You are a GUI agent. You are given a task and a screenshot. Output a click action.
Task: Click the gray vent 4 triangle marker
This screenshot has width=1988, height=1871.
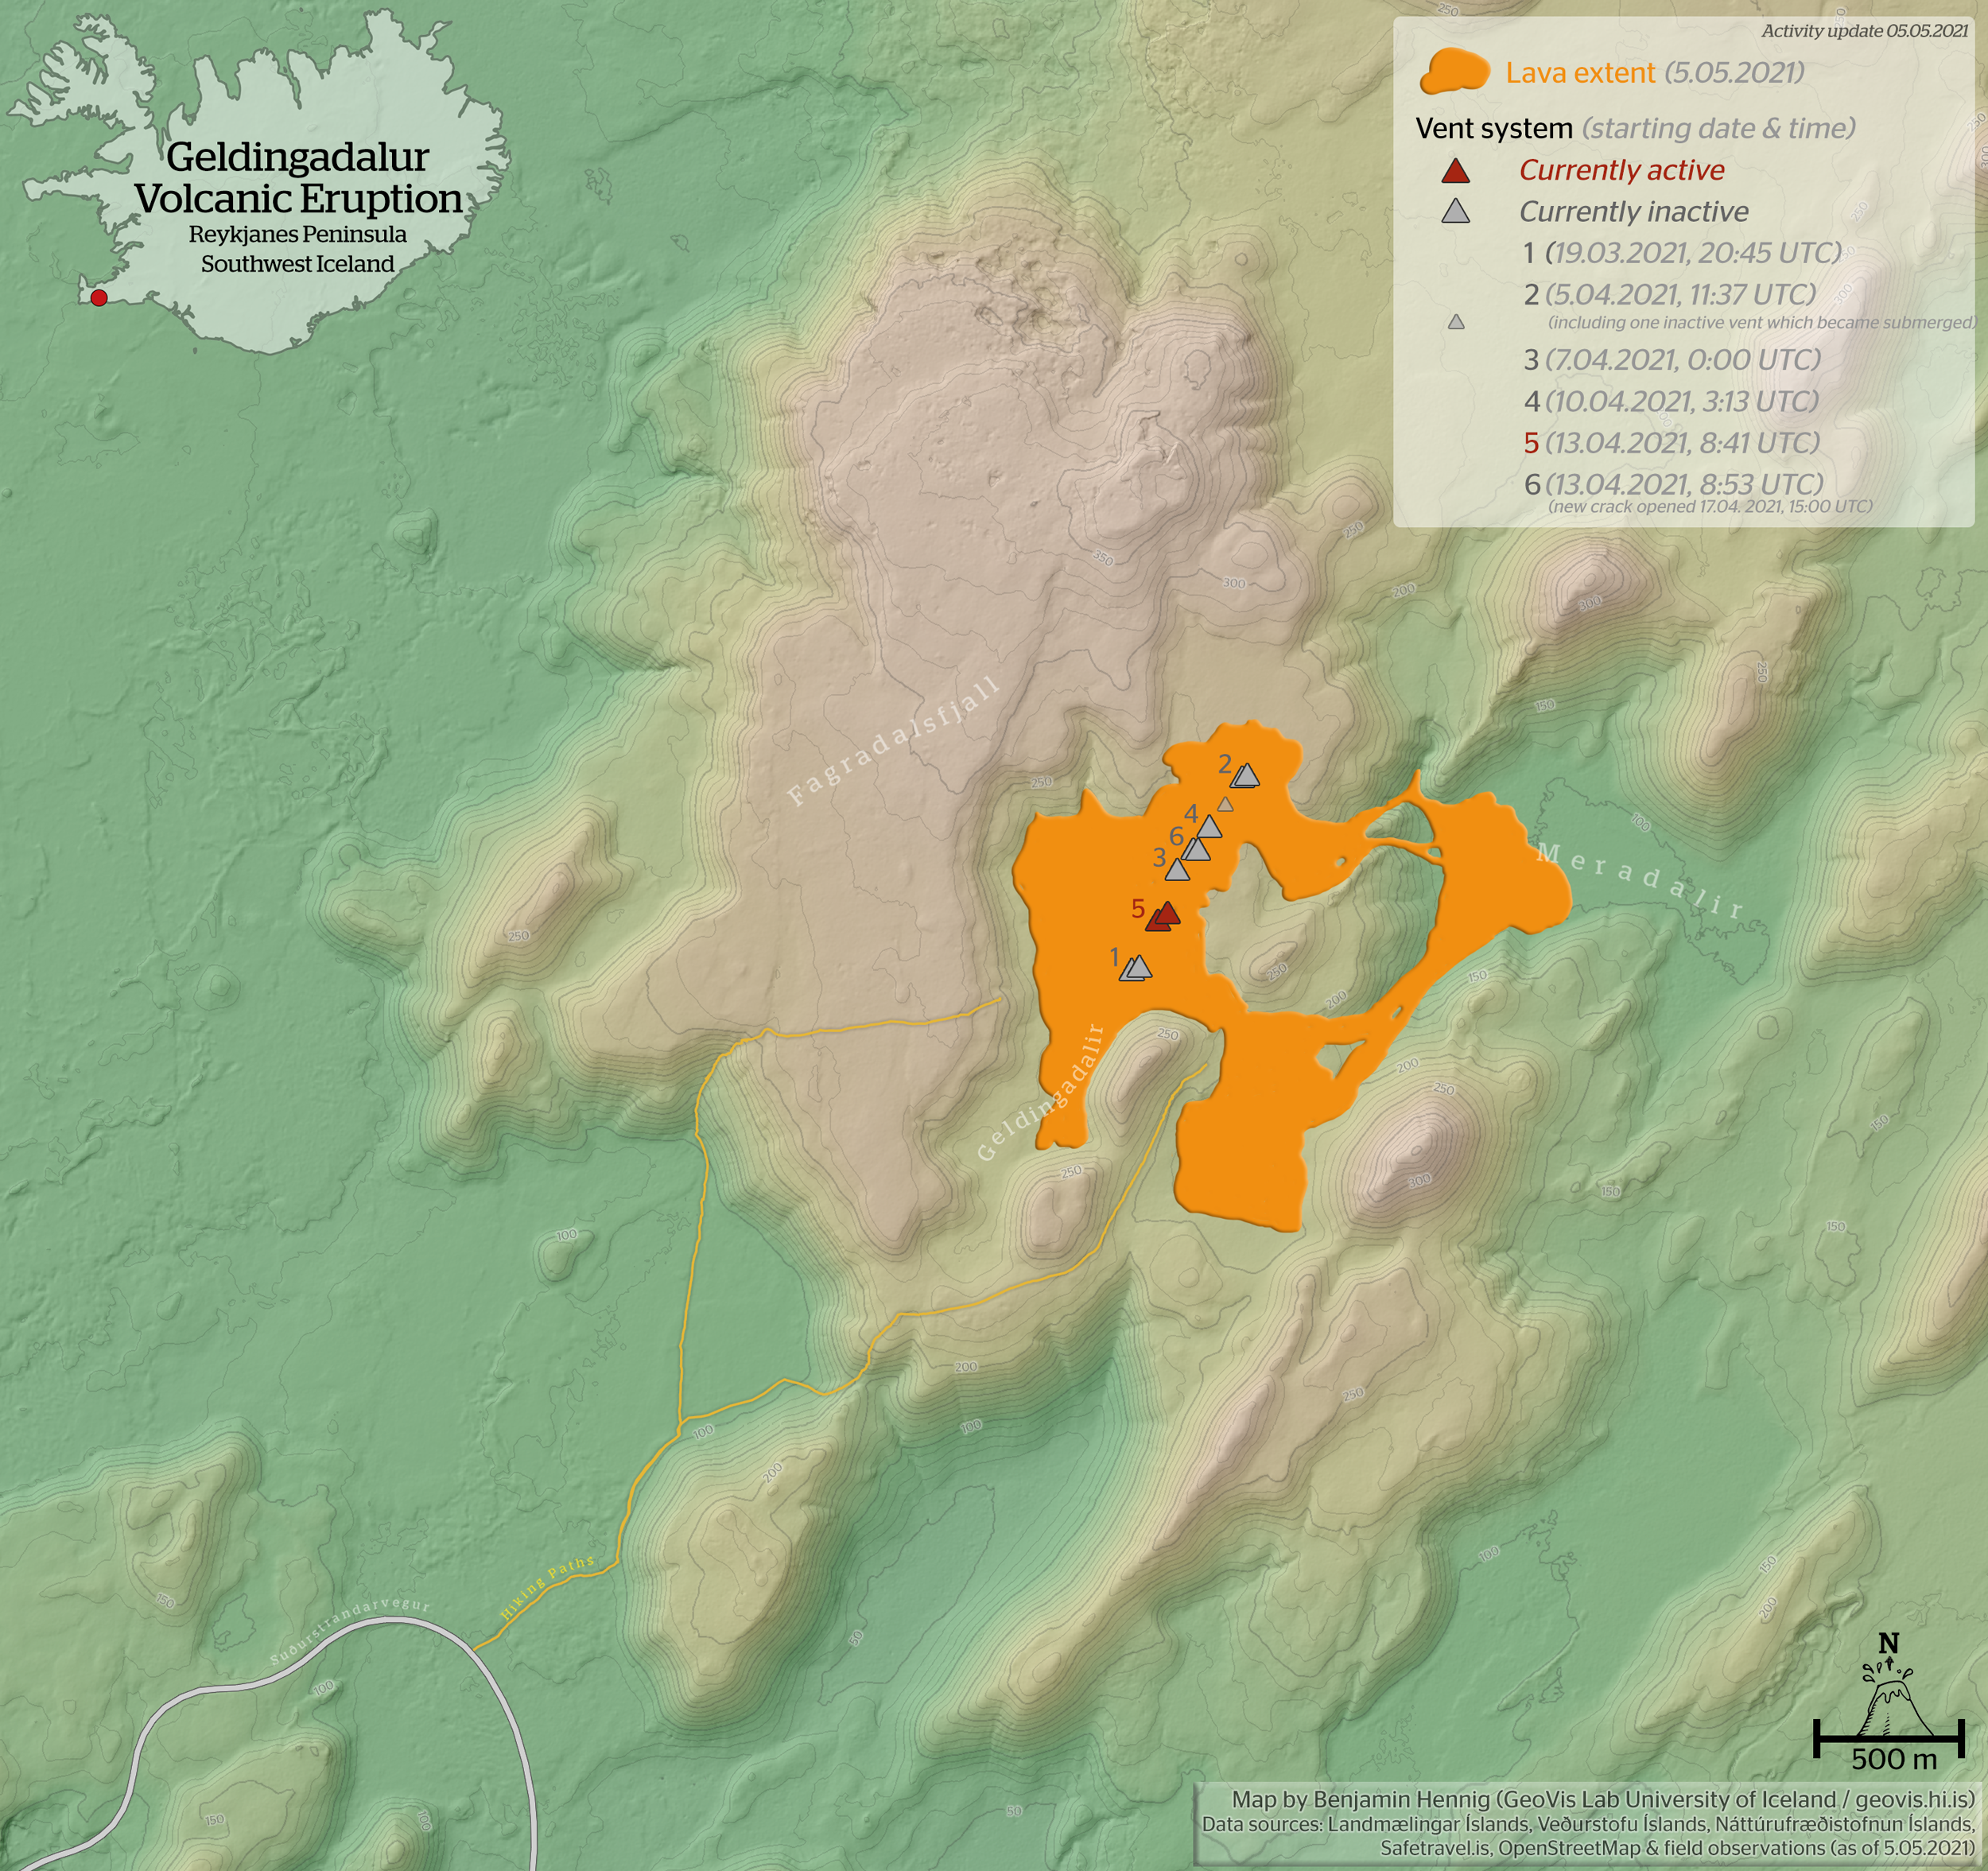[x=1210, y=827]
